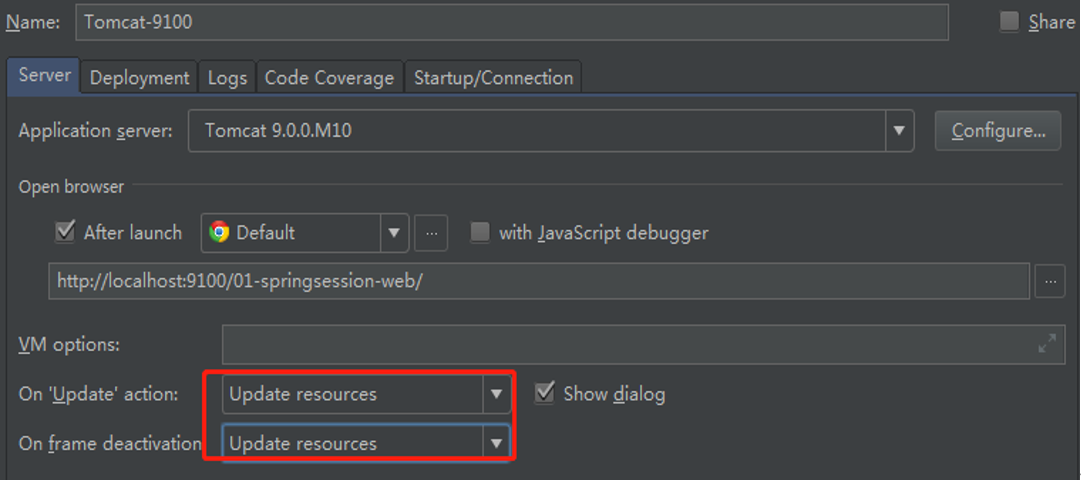Click ellipsis button beside the URL field

coord(1050,281)
